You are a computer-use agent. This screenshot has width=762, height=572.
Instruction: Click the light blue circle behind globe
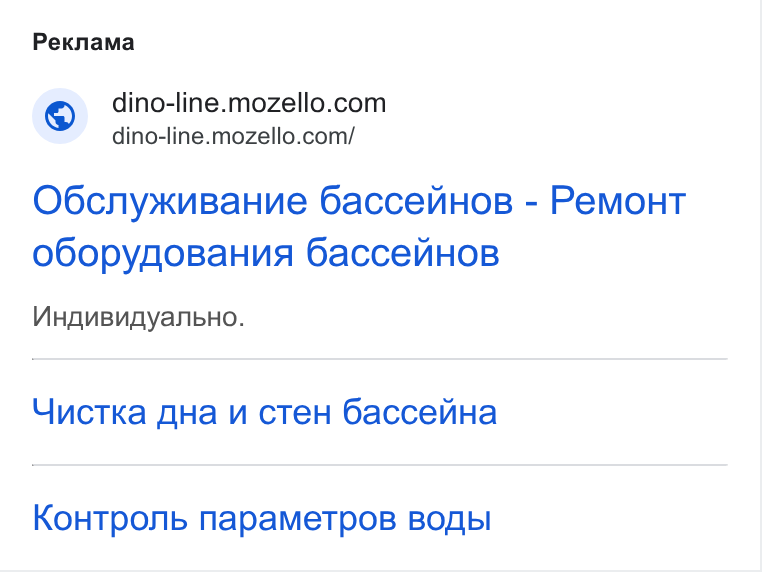coord(60,116)
